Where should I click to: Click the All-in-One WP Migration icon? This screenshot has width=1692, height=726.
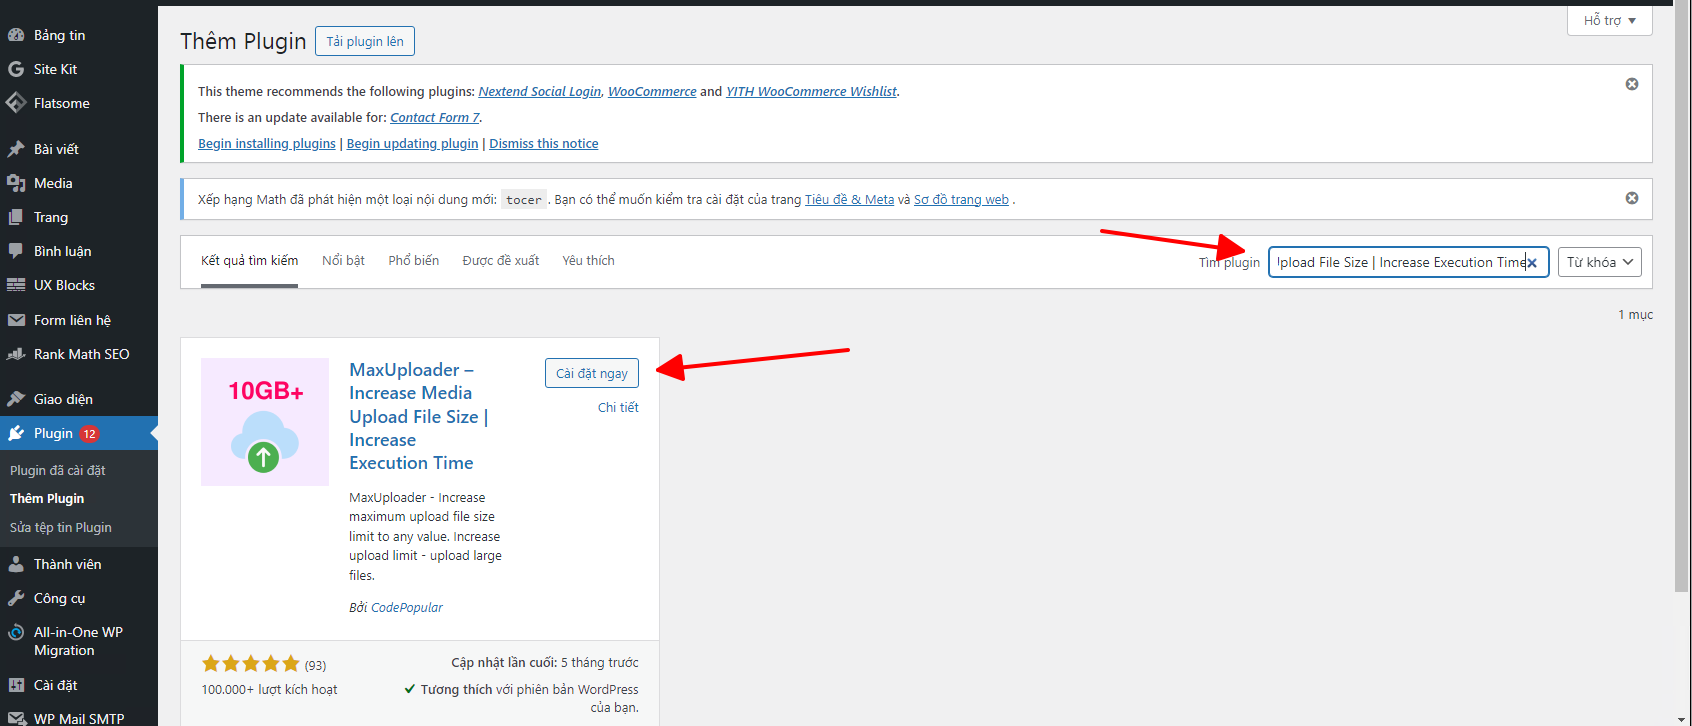pos(16,632)
